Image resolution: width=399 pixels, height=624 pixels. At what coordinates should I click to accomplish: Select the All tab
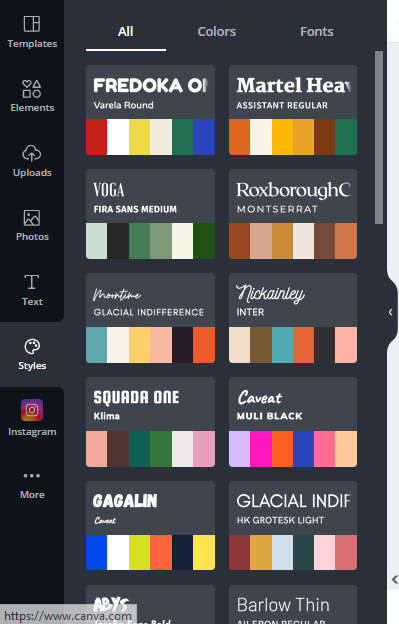click(x=126, y=31)
